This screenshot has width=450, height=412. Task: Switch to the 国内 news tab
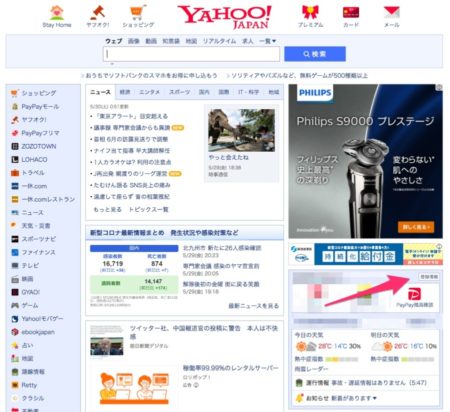coord(204,92)
